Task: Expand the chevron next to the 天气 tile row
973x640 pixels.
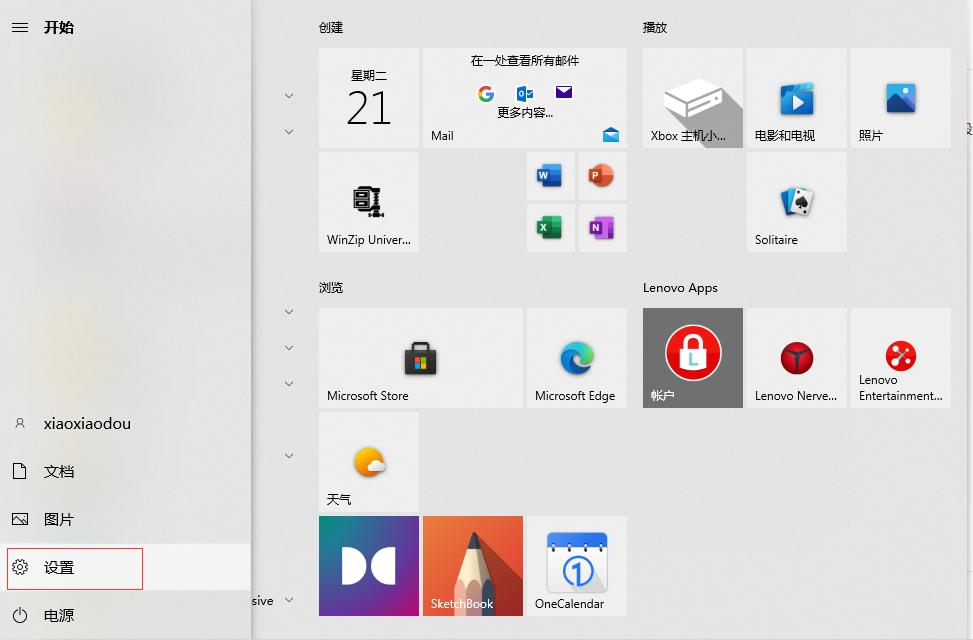Action: pyautogui.click(x=289, y=455)
